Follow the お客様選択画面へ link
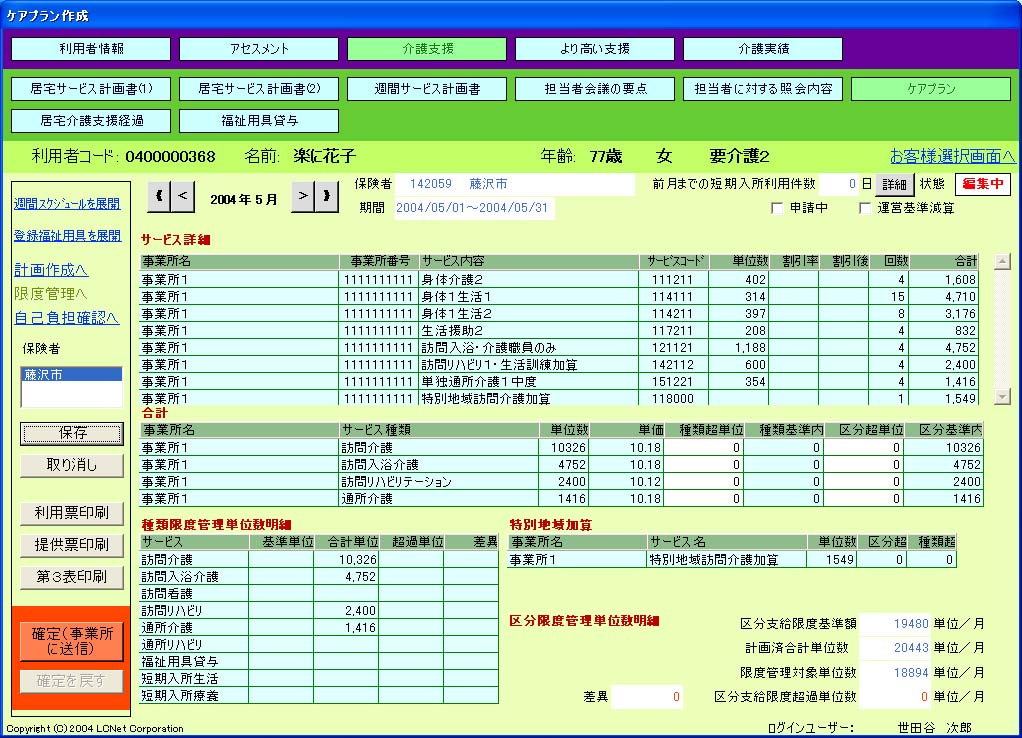Image resolution: width=1022 pixels, height=738 pixels. (x=952, y=156)
